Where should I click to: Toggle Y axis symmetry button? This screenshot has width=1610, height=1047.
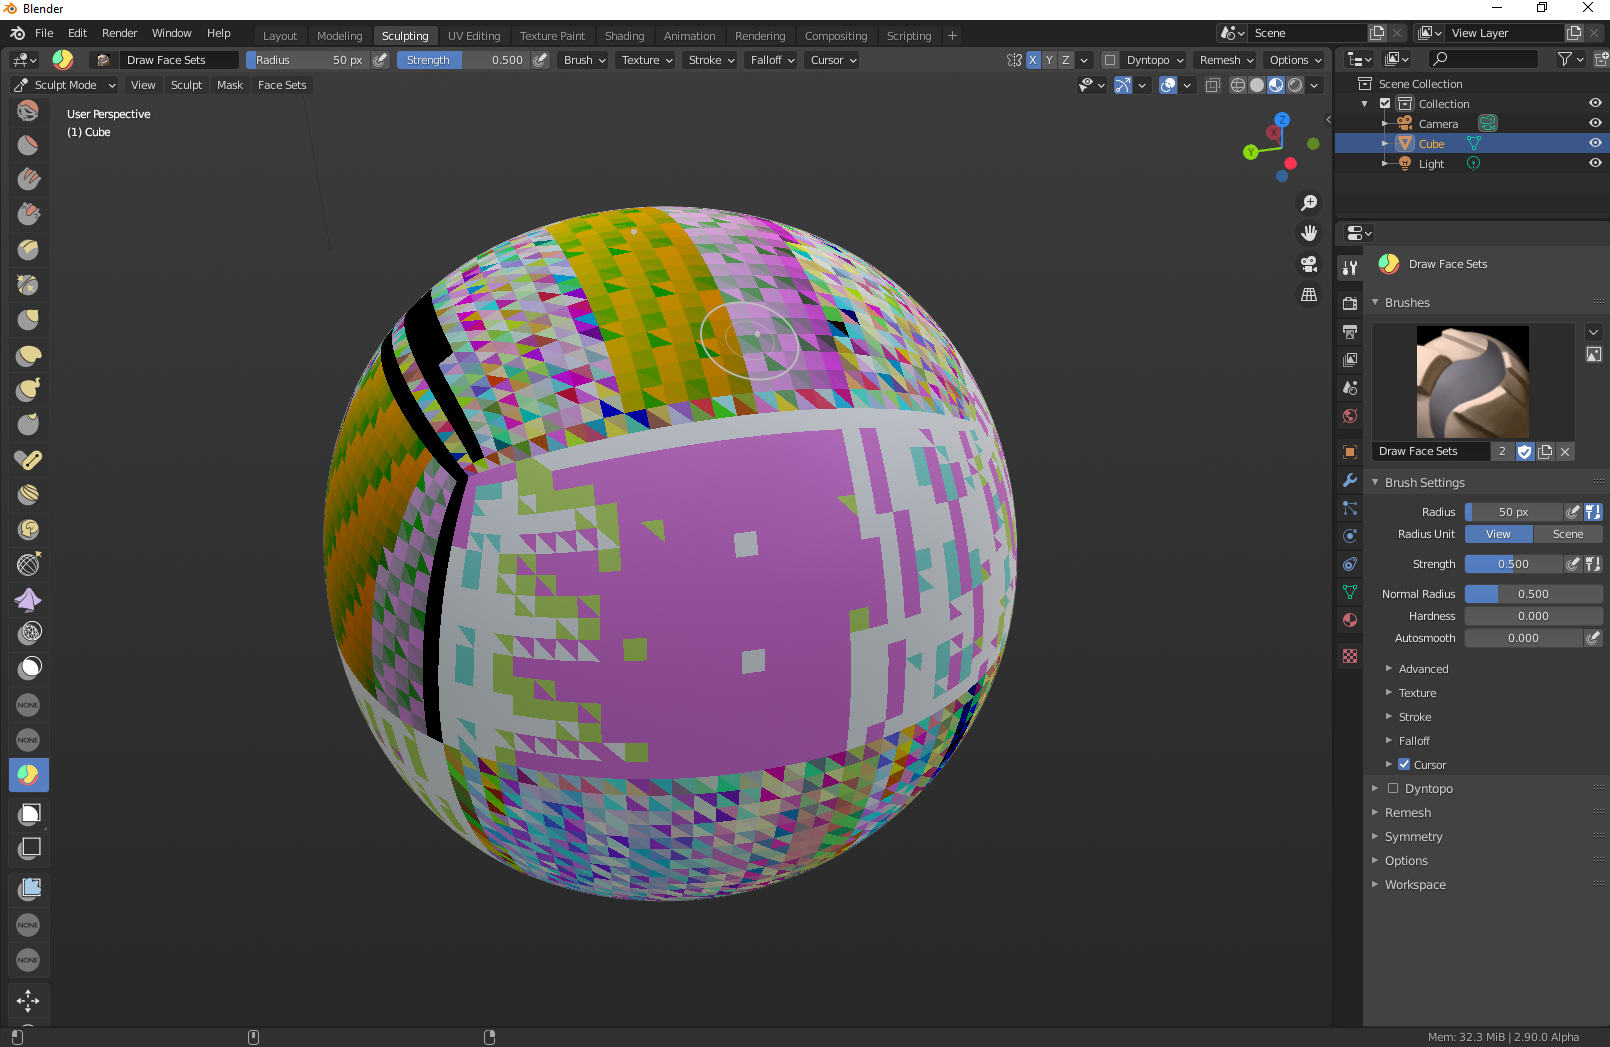coord(1049,60)
